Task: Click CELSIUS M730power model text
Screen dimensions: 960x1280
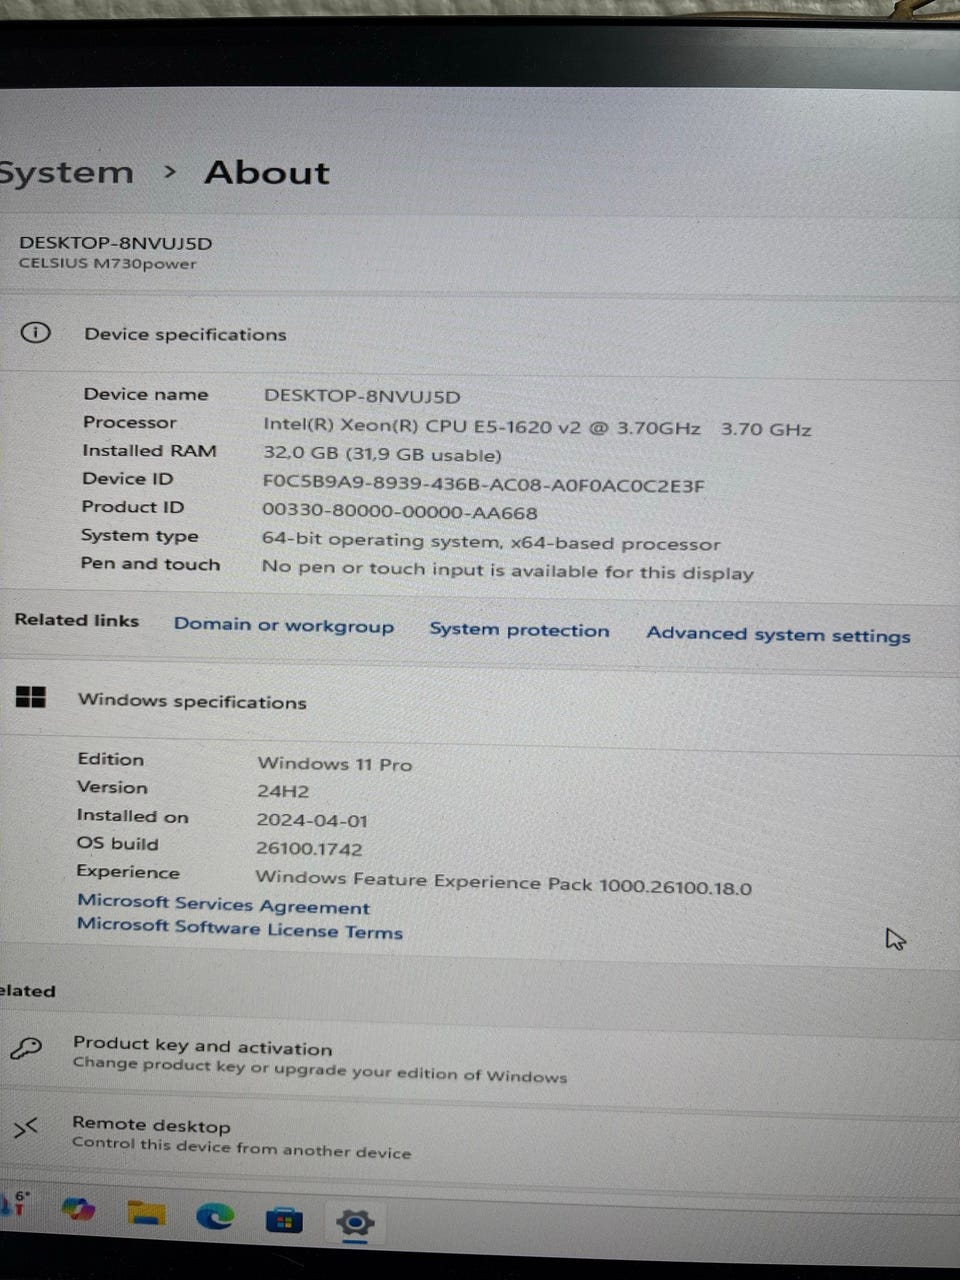Action: 108,264
